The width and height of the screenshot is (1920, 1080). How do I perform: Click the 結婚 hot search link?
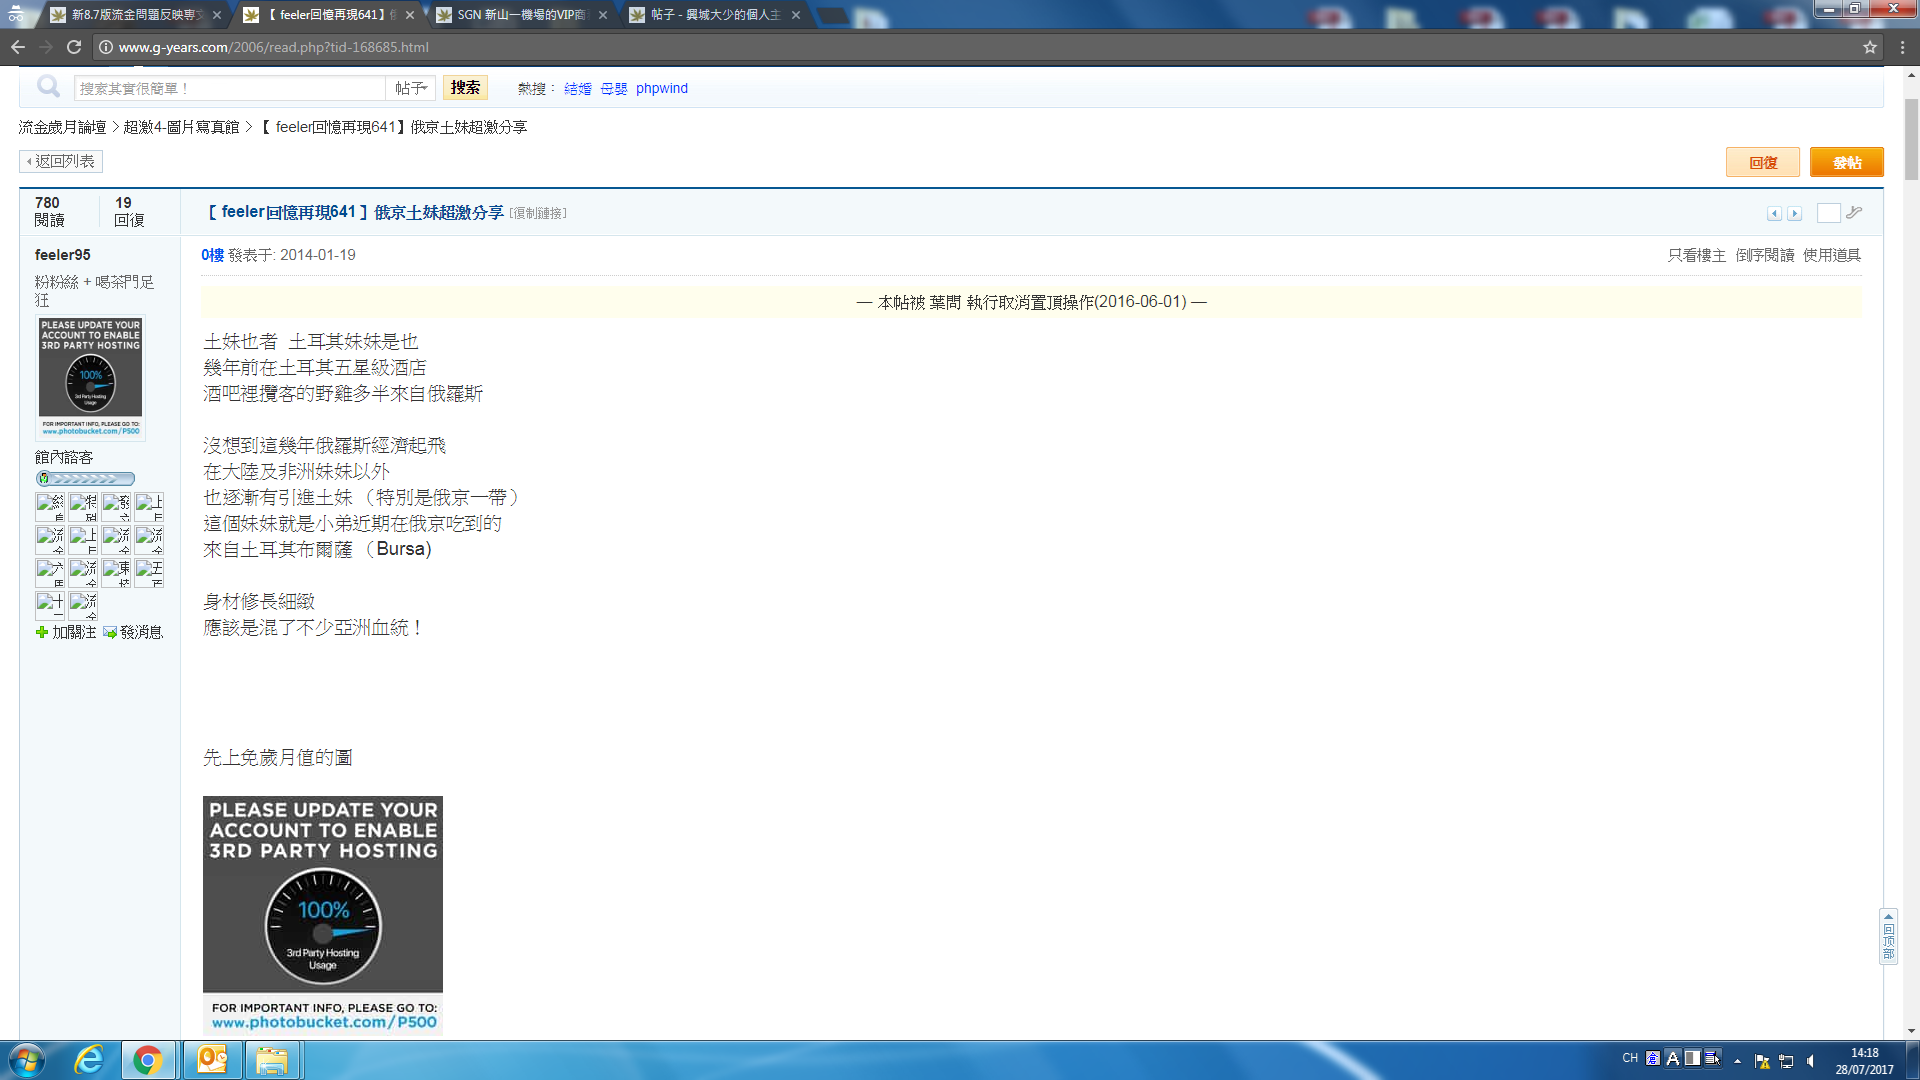click(x=578, y=88)
